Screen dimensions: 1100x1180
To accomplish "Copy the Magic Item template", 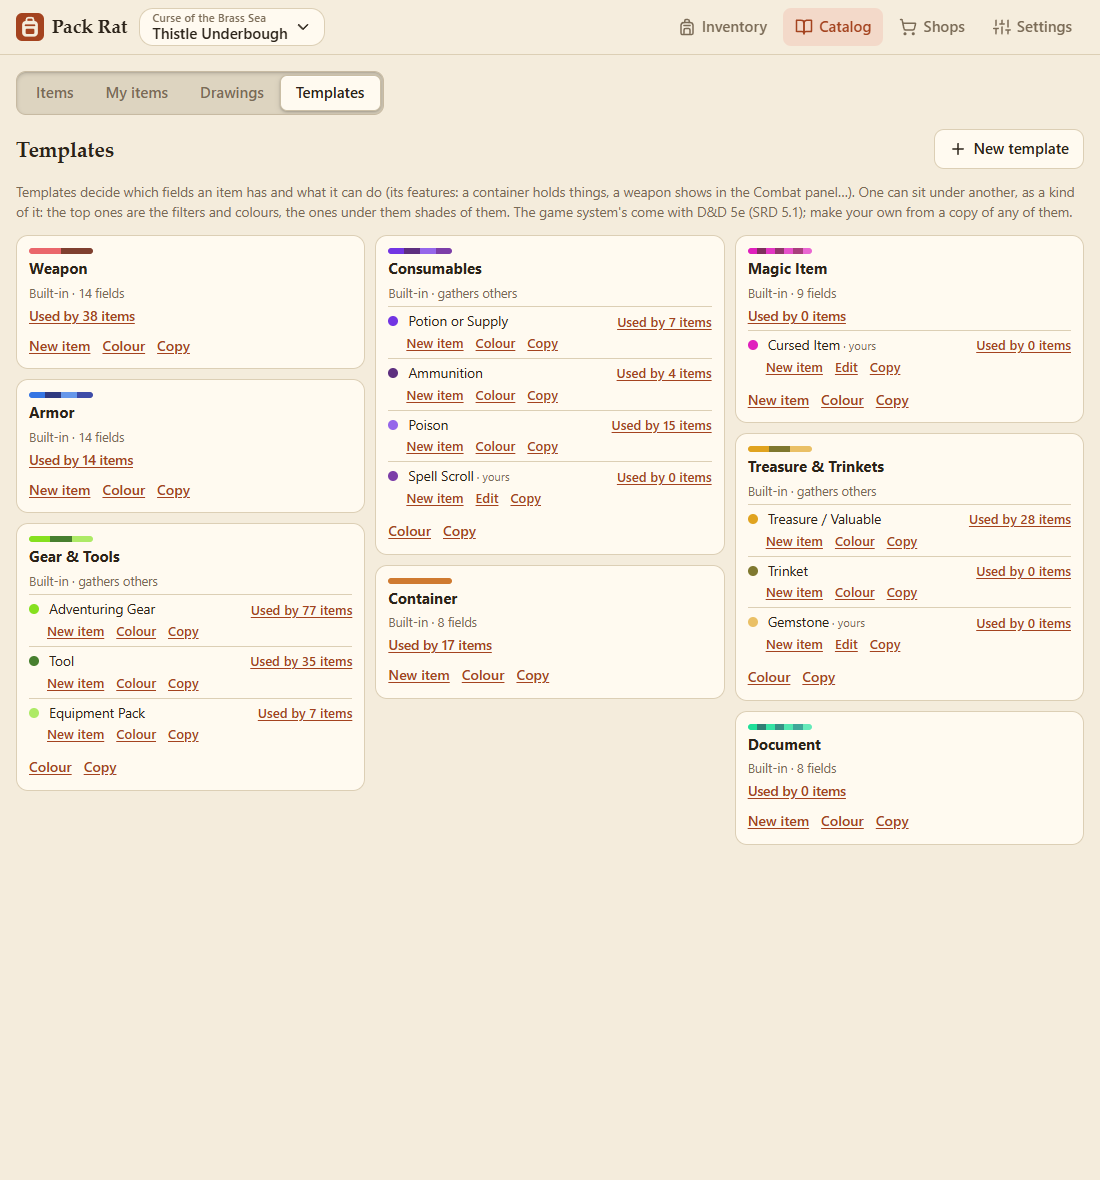I will click(892, 401).
